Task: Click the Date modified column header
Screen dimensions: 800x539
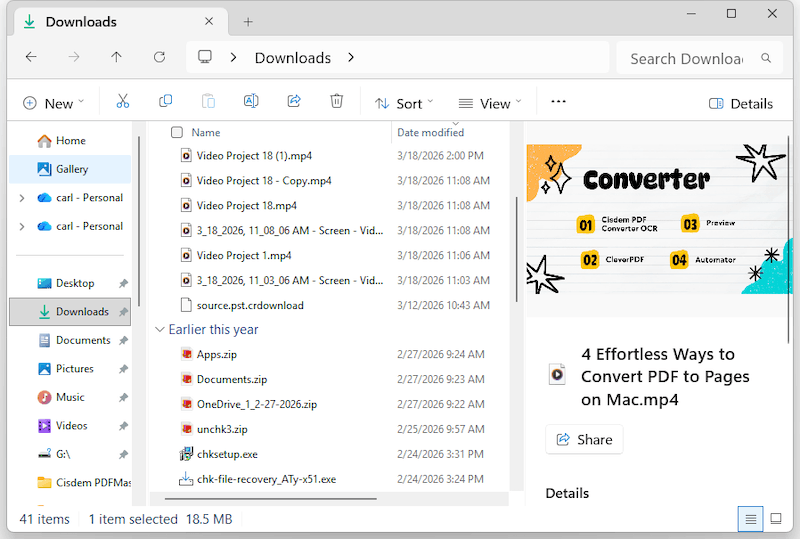Action: [431, 133]
